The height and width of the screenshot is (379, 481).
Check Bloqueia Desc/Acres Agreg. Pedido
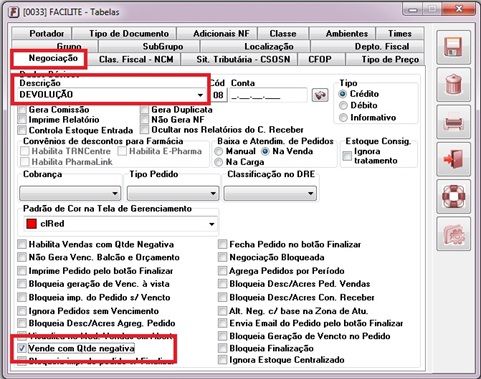22,323
